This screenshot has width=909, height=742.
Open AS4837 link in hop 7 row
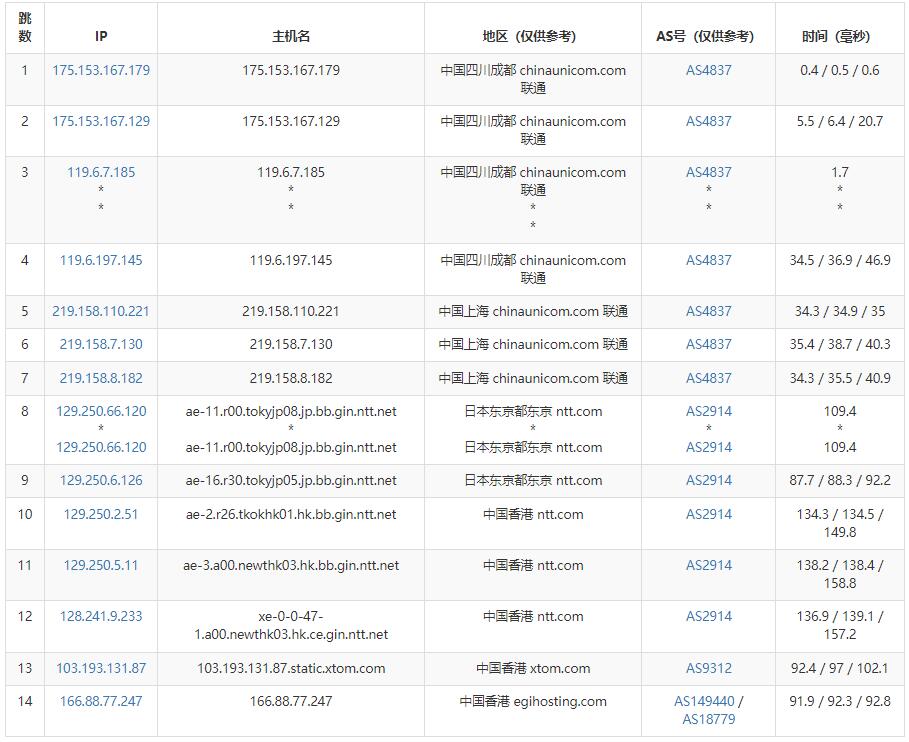pos(708,378)
